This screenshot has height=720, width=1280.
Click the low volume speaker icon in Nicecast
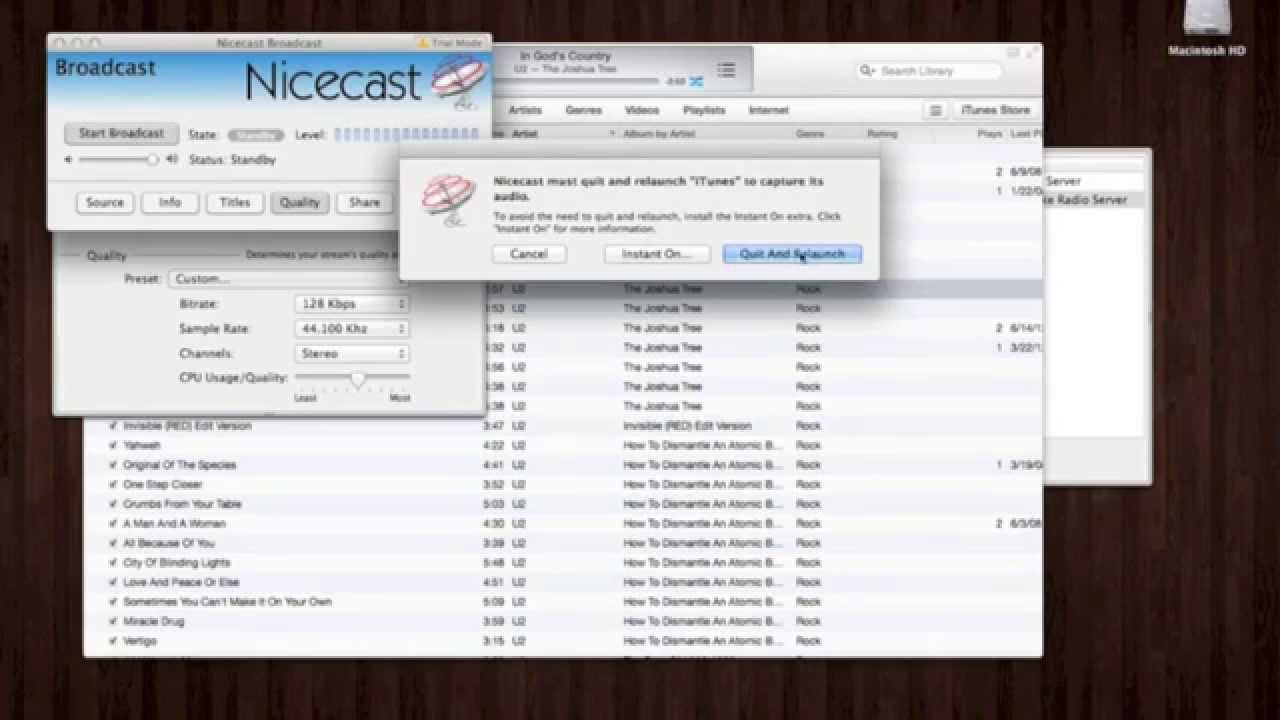point(69,160)
